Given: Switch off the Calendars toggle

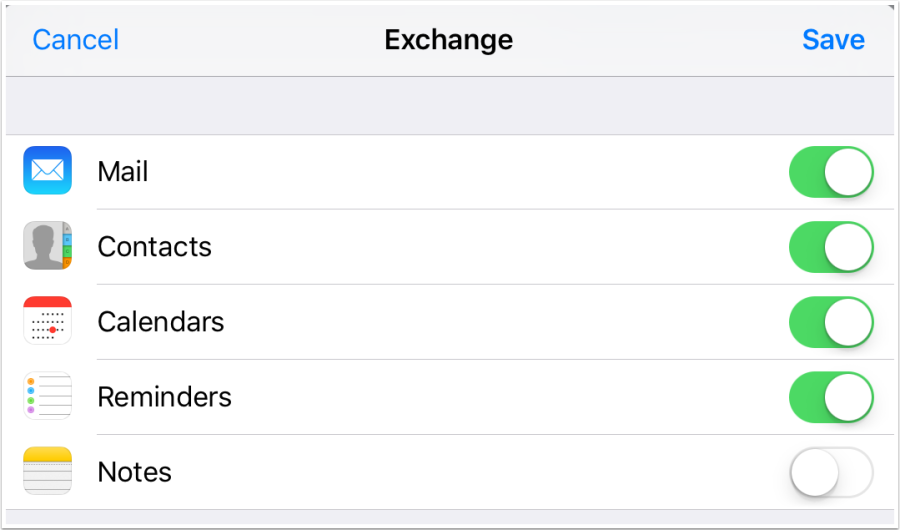Looking at the screenshot, I should 831,322.
